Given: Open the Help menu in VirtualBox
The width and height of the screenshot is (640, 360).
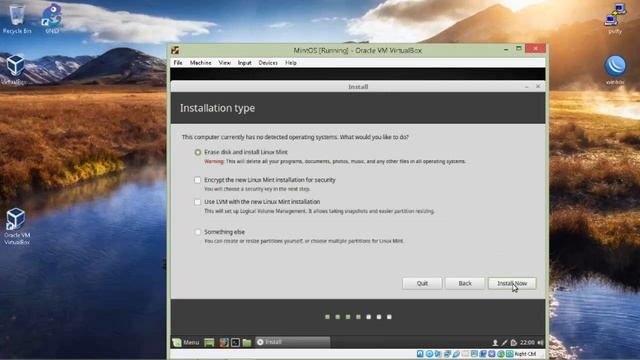Looking at the screenshot, I should click(291, 63).
